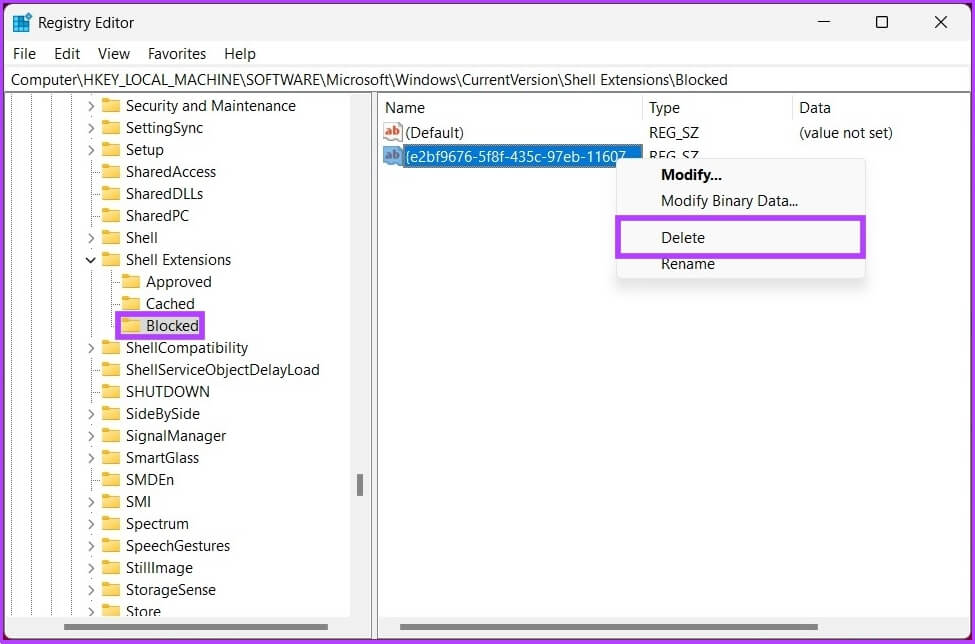
Task: Click the SharedDLLs folder icon
Action: 111,194
